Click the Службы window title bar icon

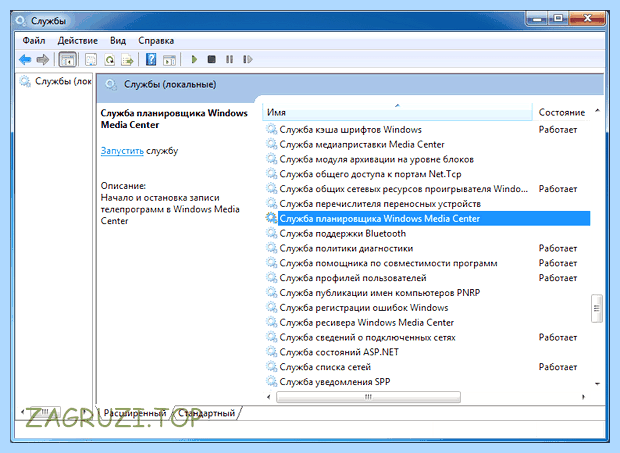click(20, 21)
